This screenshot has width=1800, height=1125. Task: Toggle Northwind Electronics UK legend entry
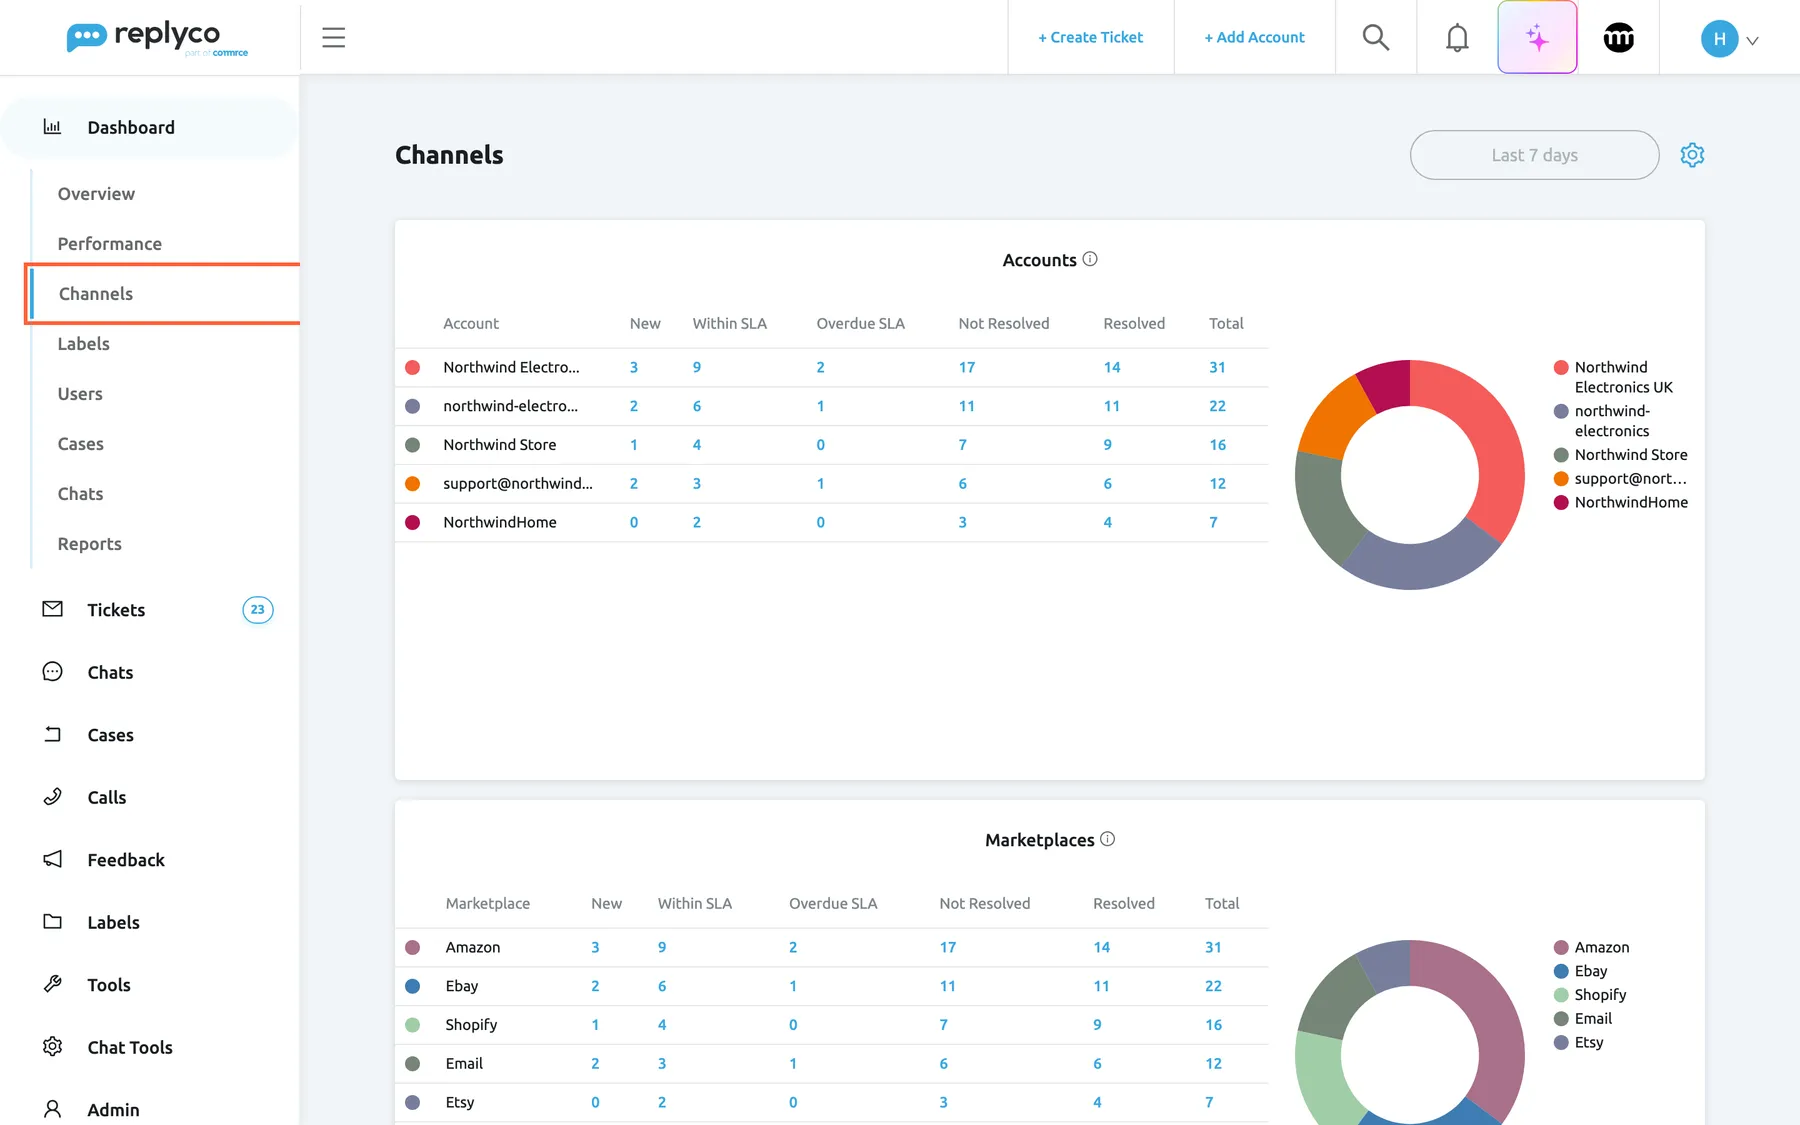[1614, 377]
